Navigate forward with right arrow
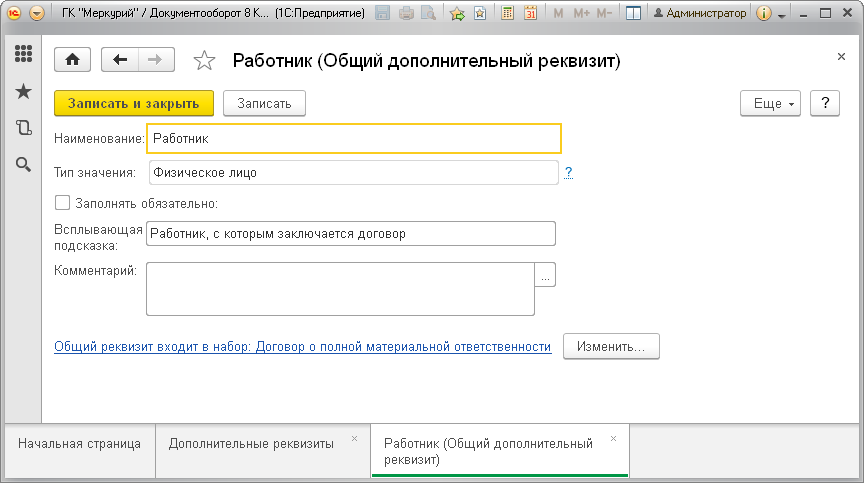The height and width of the screenshot is (483, 864). tap(156, 59)
